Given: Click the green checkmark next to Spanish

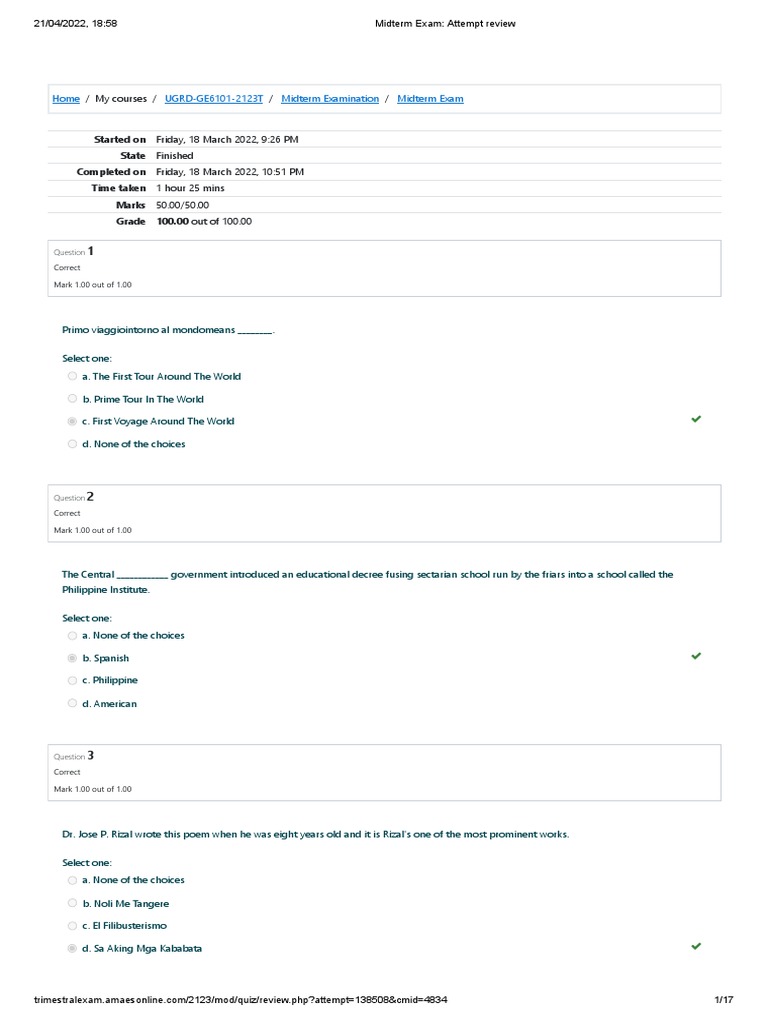Looking at the screenshot, I should pyautogui.click(x=696, y=656).
